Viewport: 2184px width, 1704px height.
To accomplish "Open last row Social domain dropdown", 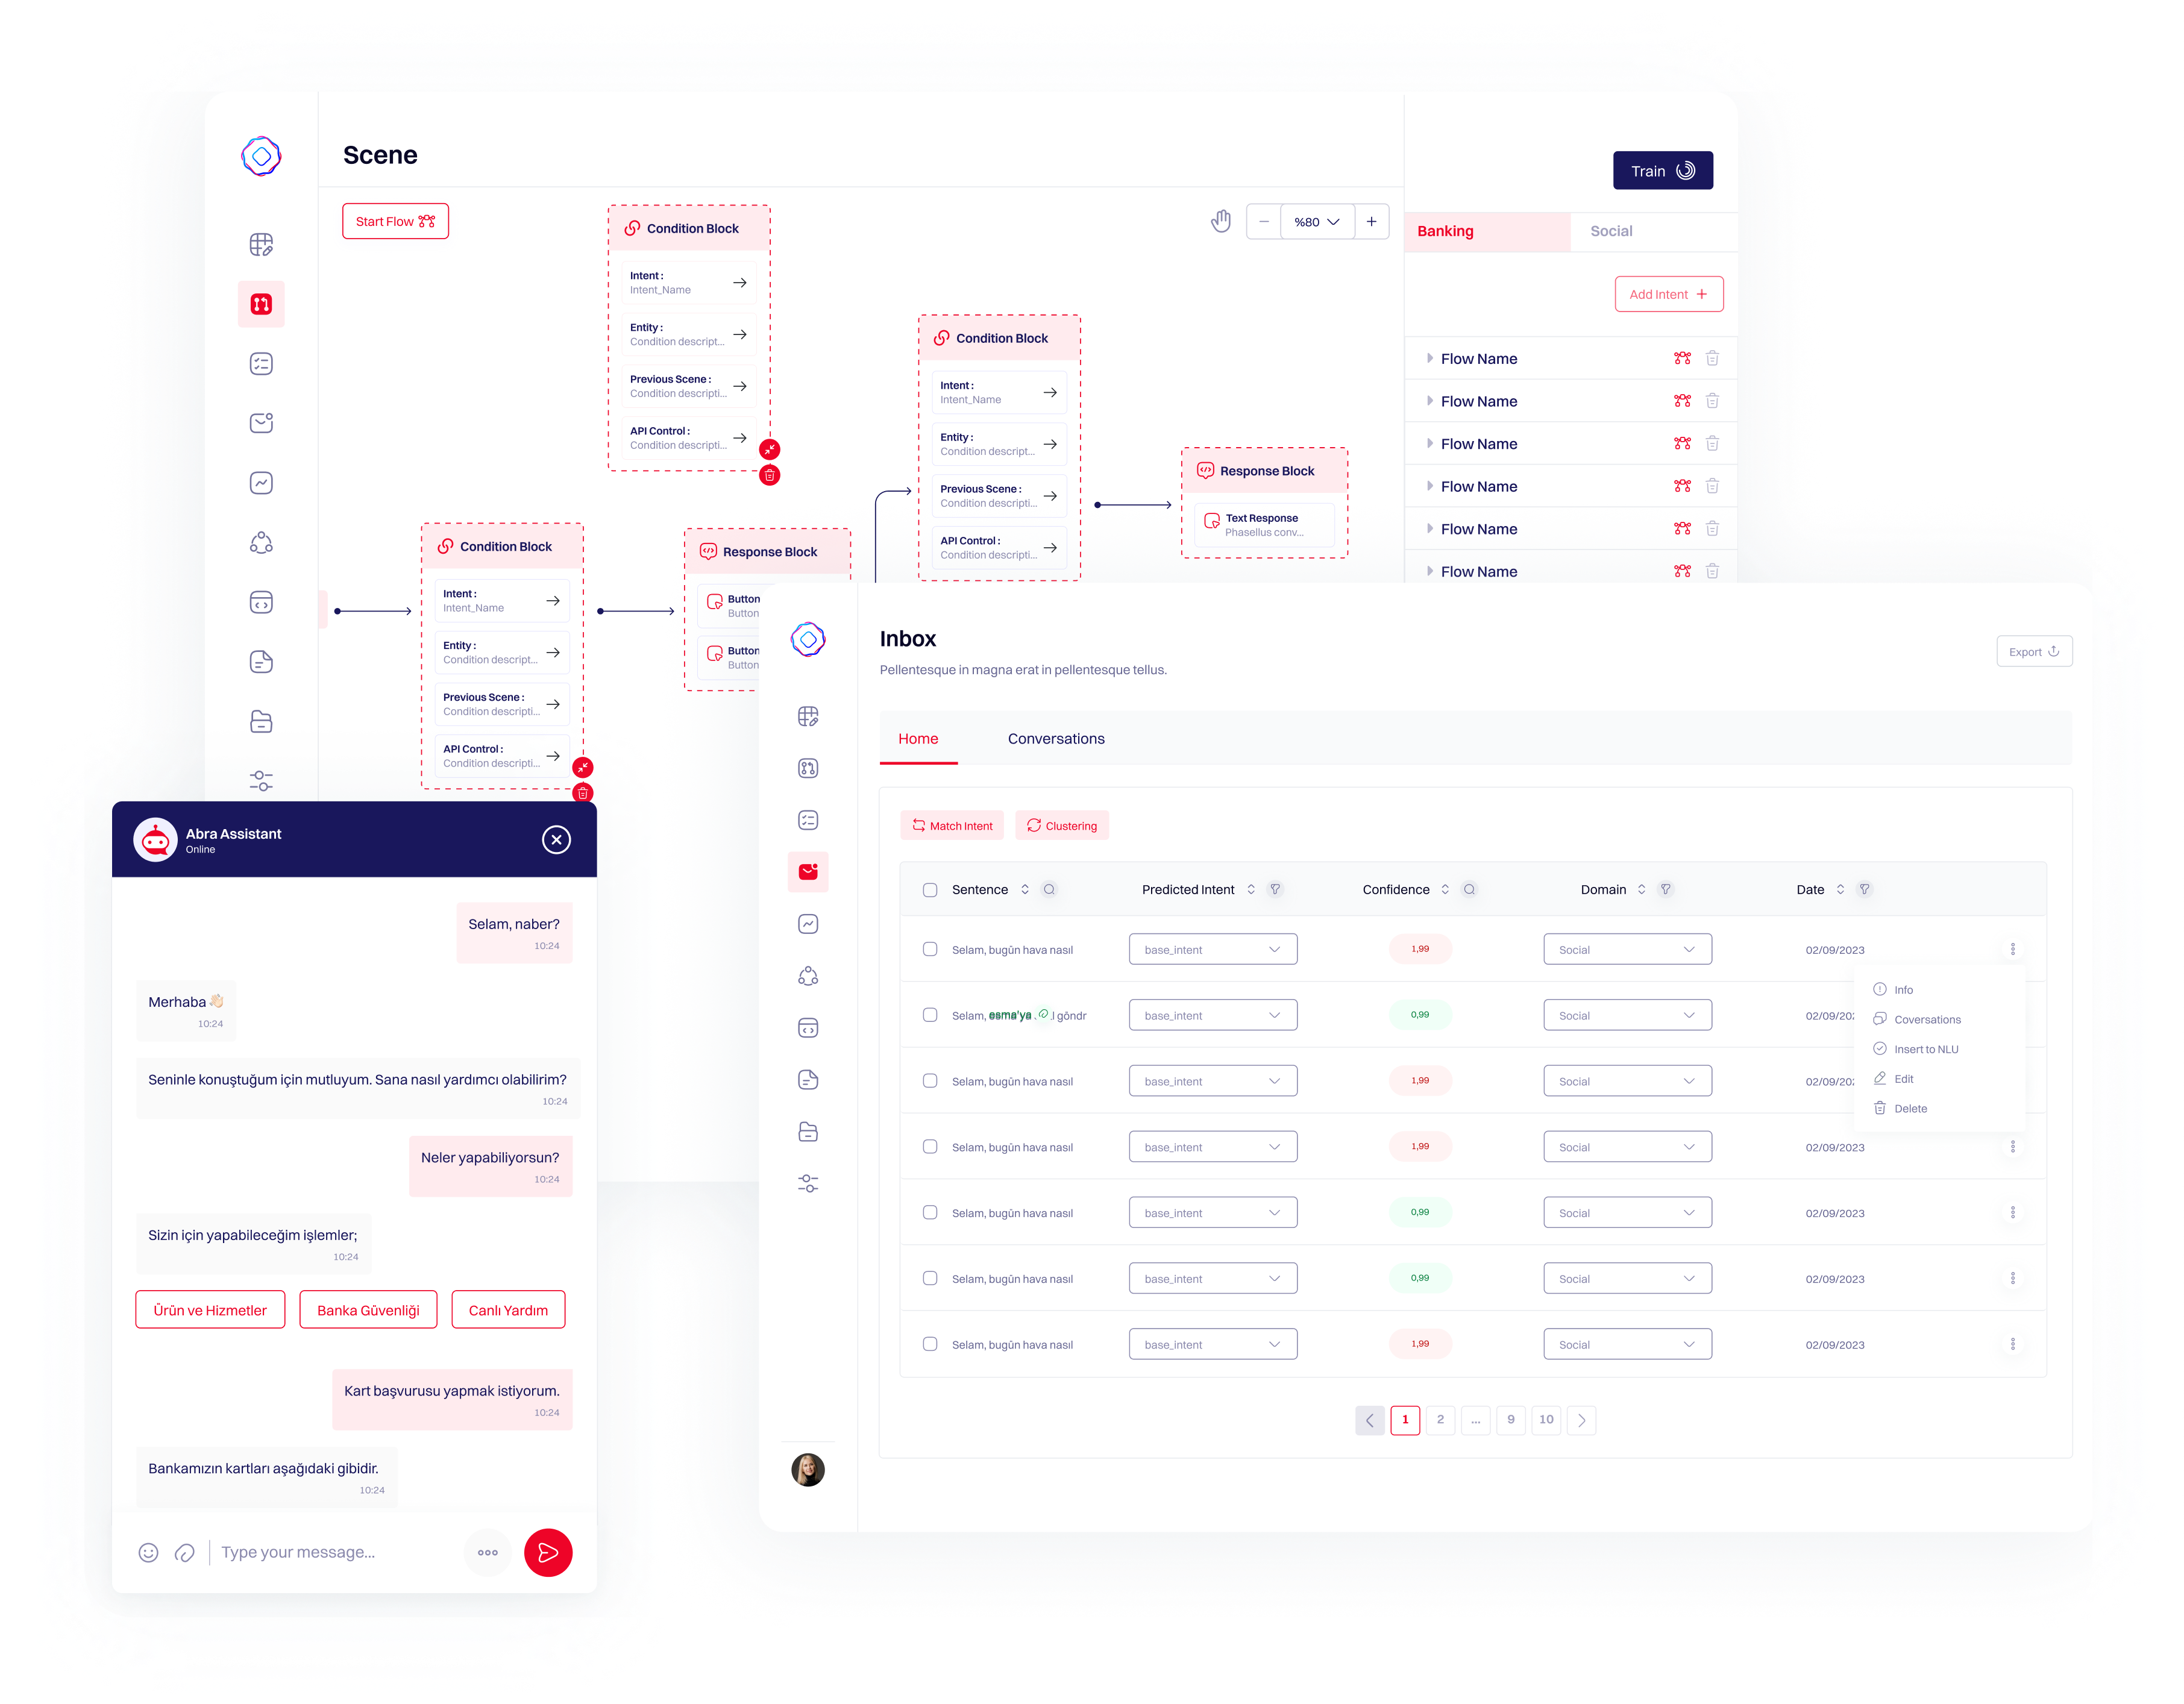I will click(x=1627, y=1344).
